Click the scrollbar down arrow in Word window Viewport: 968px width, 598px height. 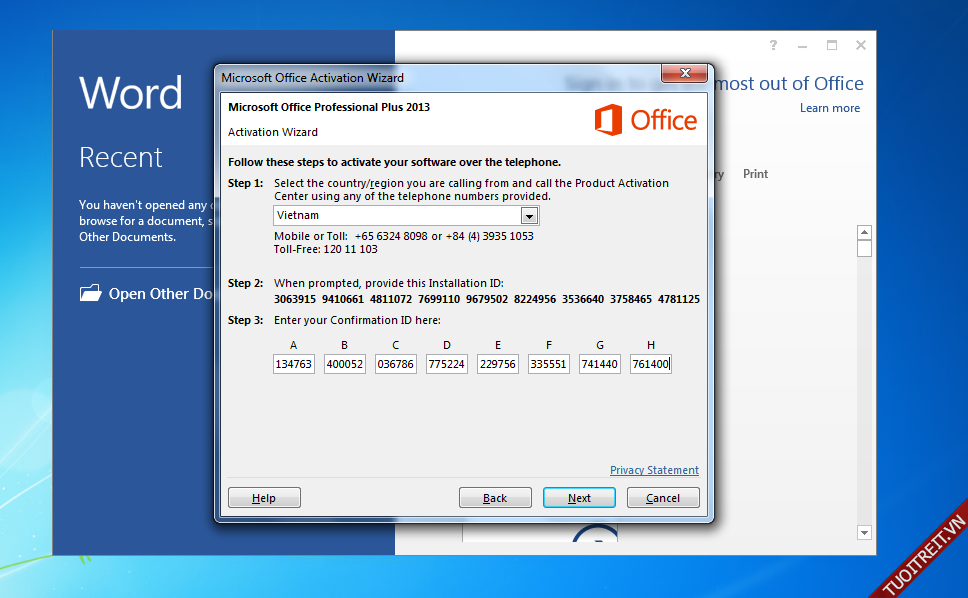pyautogui.click(x=864, y=533)
